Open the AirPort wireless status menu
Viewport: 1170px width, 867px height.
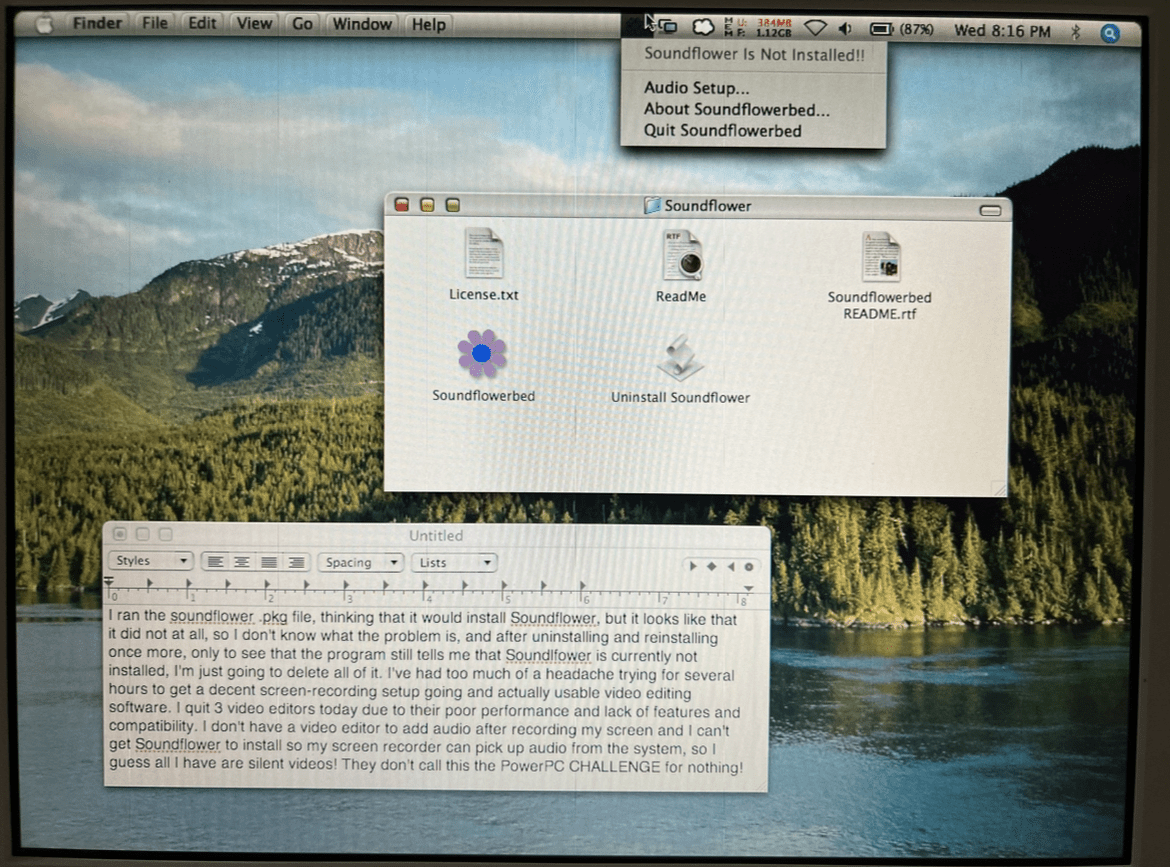815,28
